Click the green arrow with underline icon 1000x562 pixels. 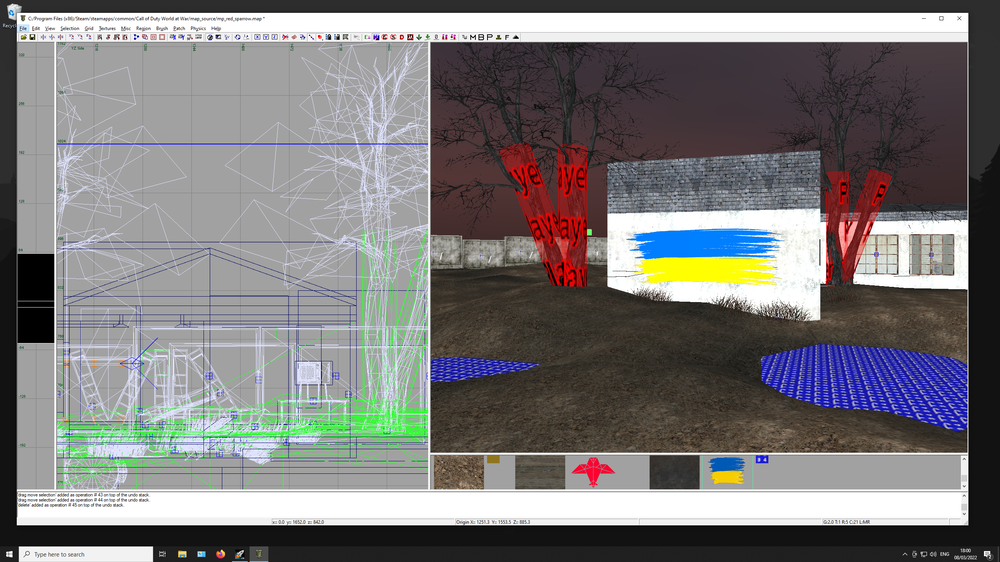tap(427, 37)
